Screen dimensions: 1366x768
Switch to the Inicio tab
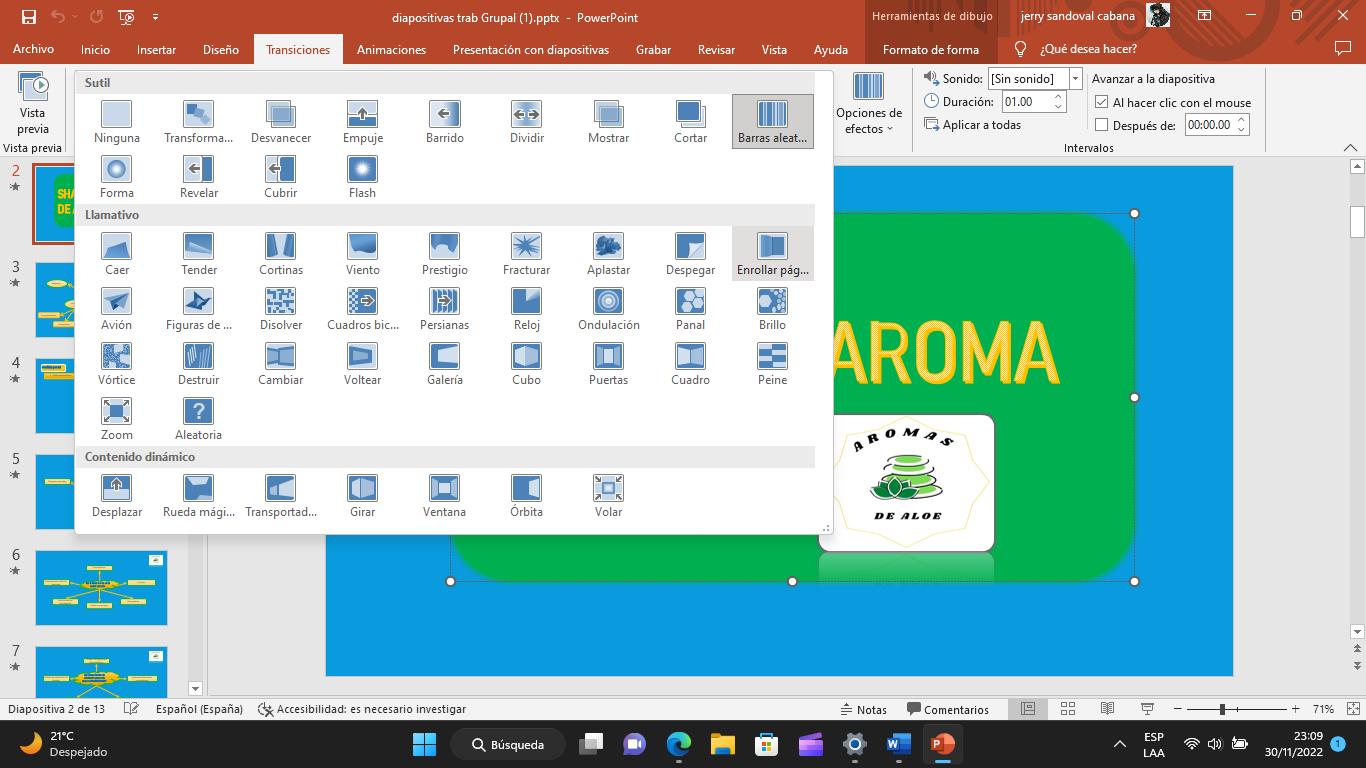coord(95,49)
